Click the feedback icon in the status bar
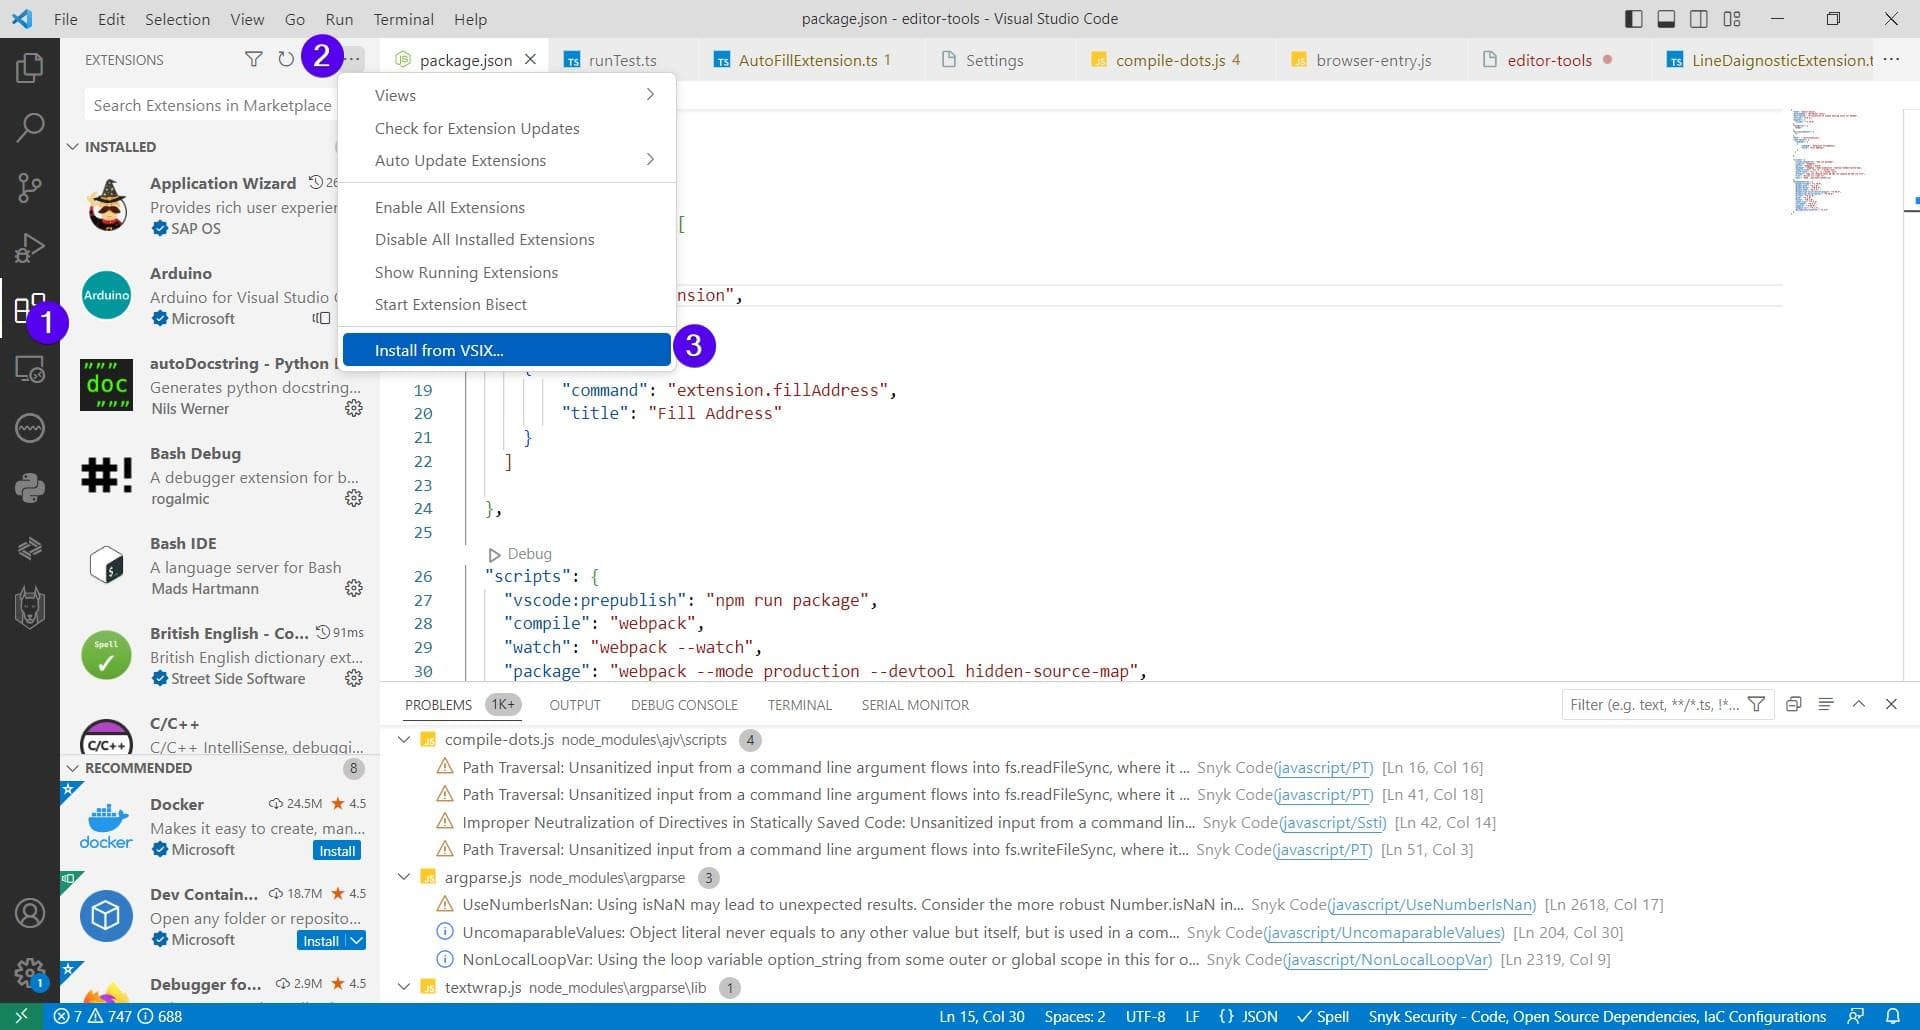This screenshot has width=1920, height=1030. pos(1856,1016)
